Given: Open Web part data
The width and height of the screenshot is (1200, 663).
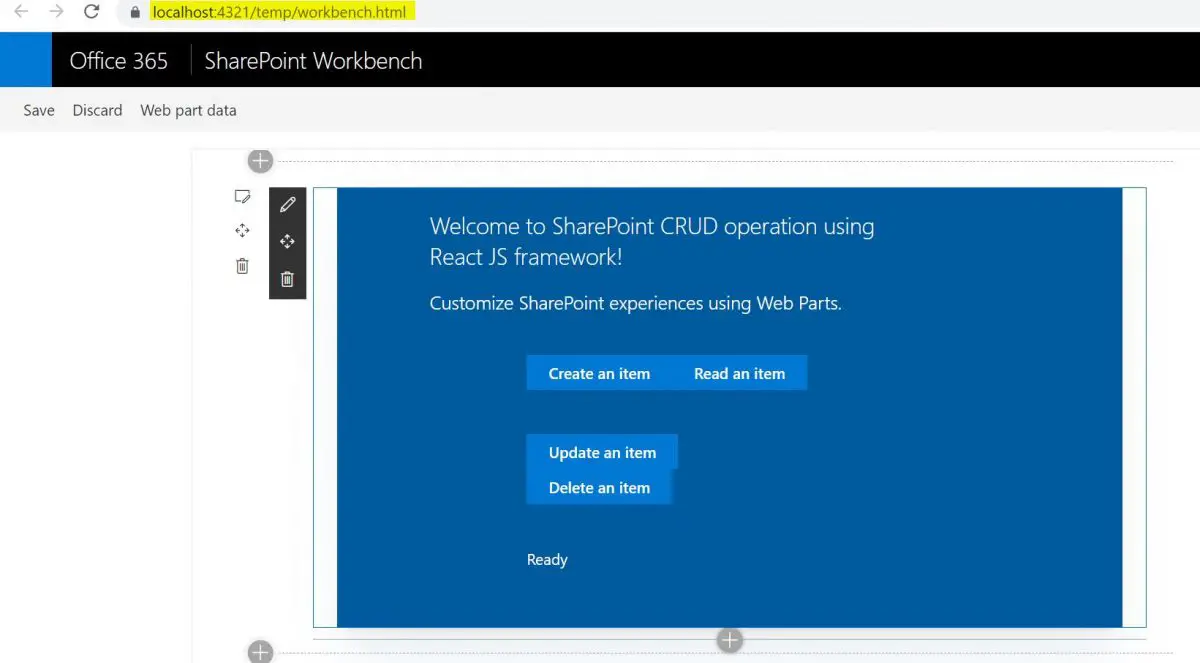Looking at the screenshot, I should [188, 110].
